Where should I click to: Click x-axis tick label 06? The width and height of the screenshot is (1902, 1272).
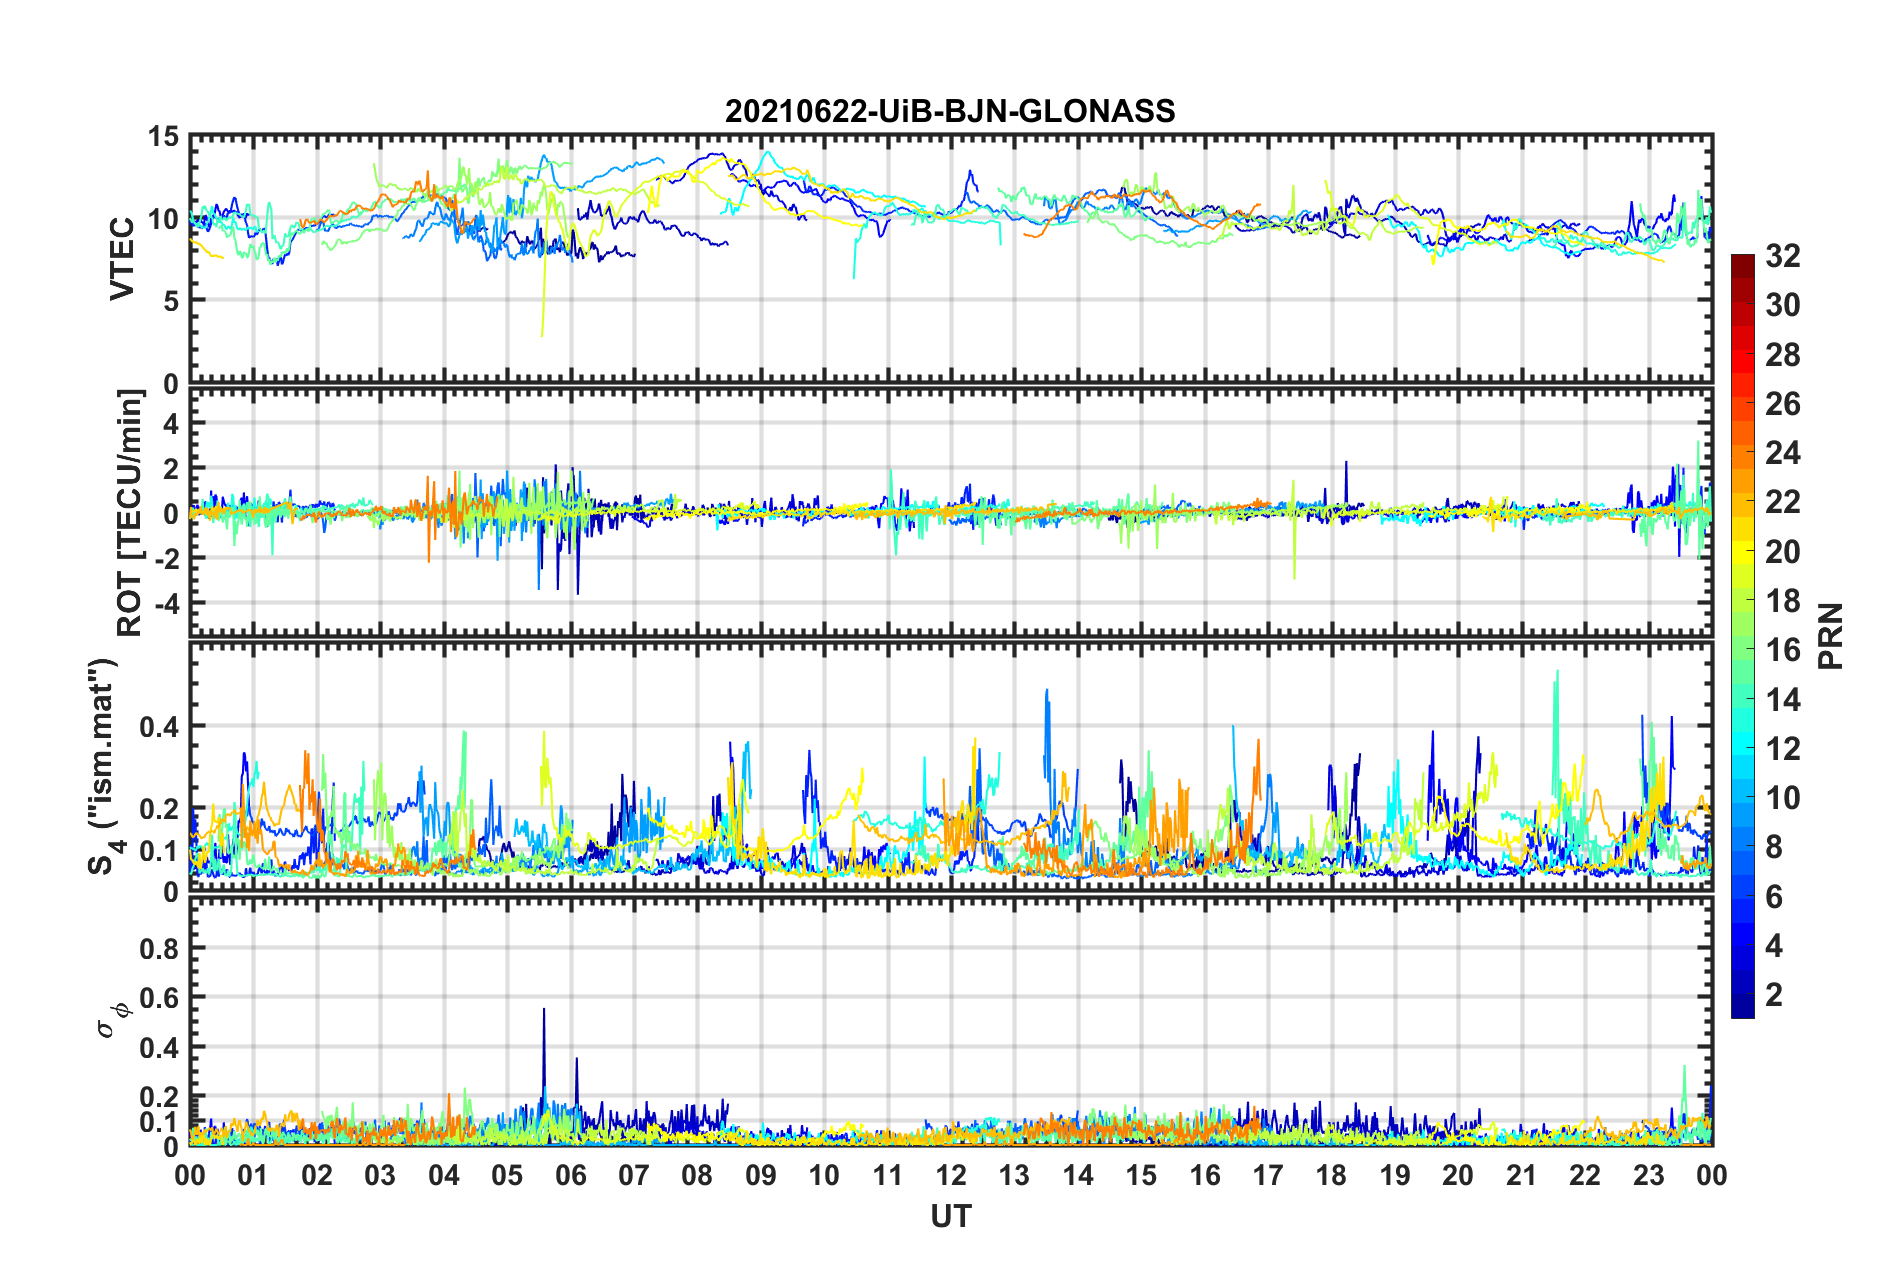pyautogui.click(x=571, y=1175)
